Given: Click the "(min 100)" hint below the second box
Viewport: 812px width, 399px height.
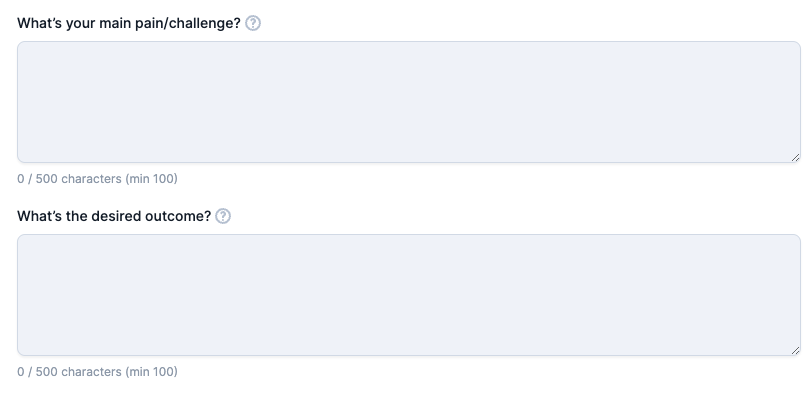Looking at the screenshot, I should (x=151, y=372).
